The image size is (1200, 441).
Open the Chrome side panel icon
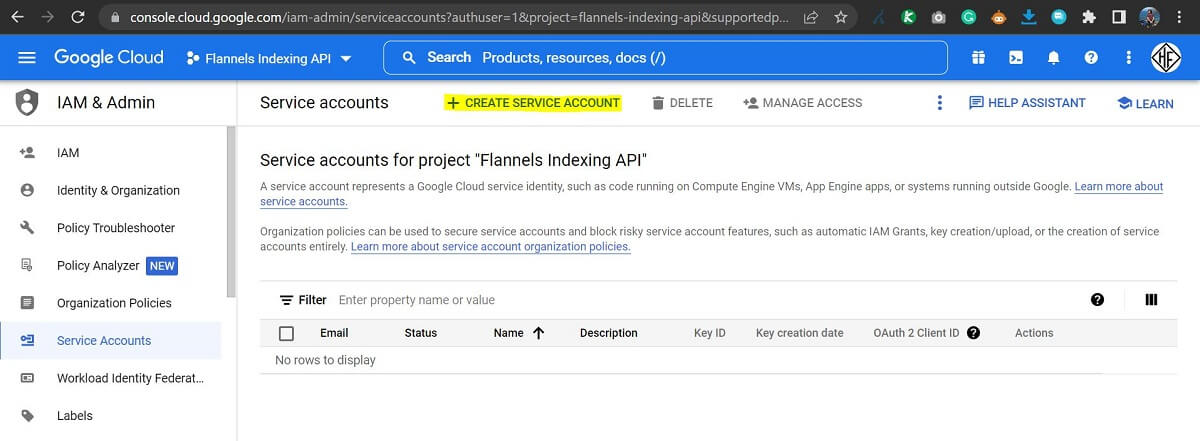pyautogui.click(x=1120, y=17)
